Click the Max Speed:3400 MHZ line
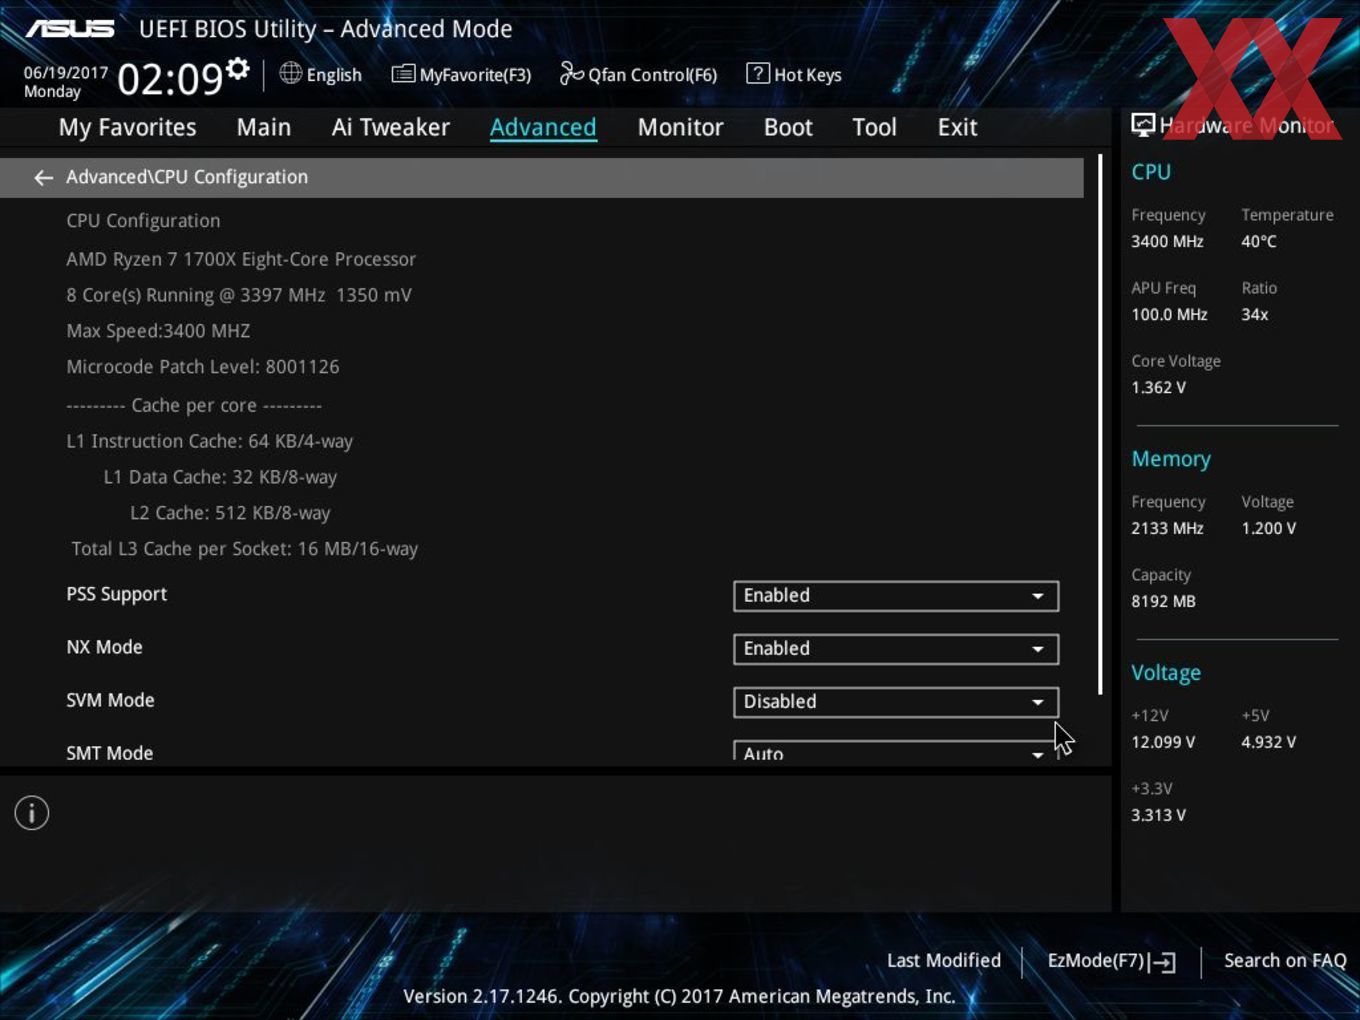 click(158, 331)
